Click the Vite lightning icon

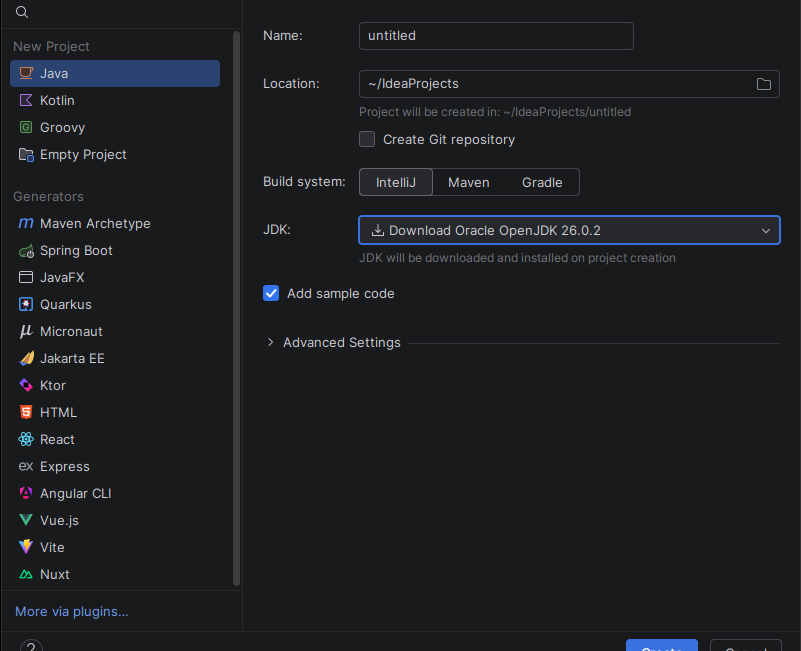(x=26, y=547)
